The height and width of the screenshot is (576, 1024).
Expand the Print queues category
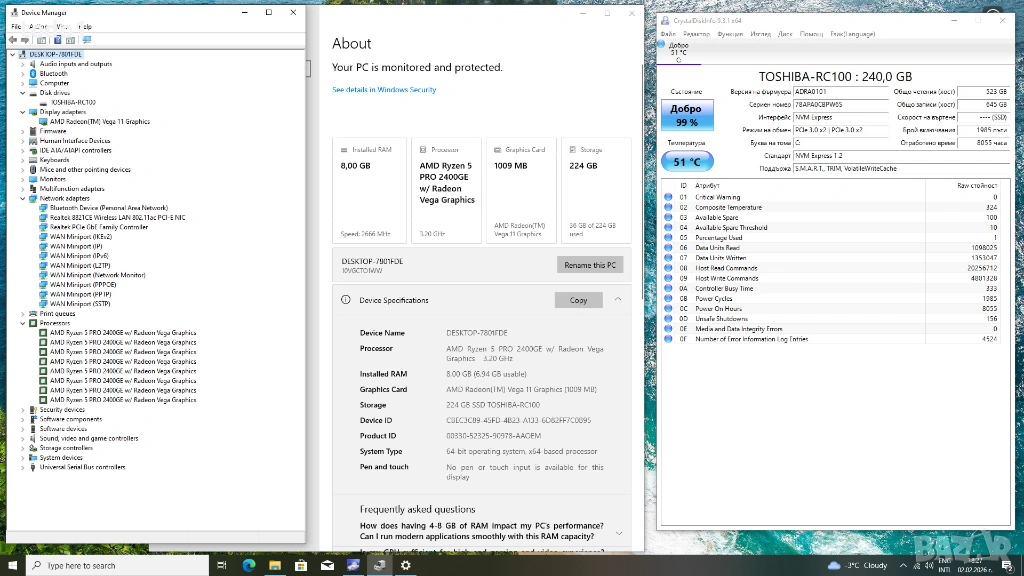point(23,313)
